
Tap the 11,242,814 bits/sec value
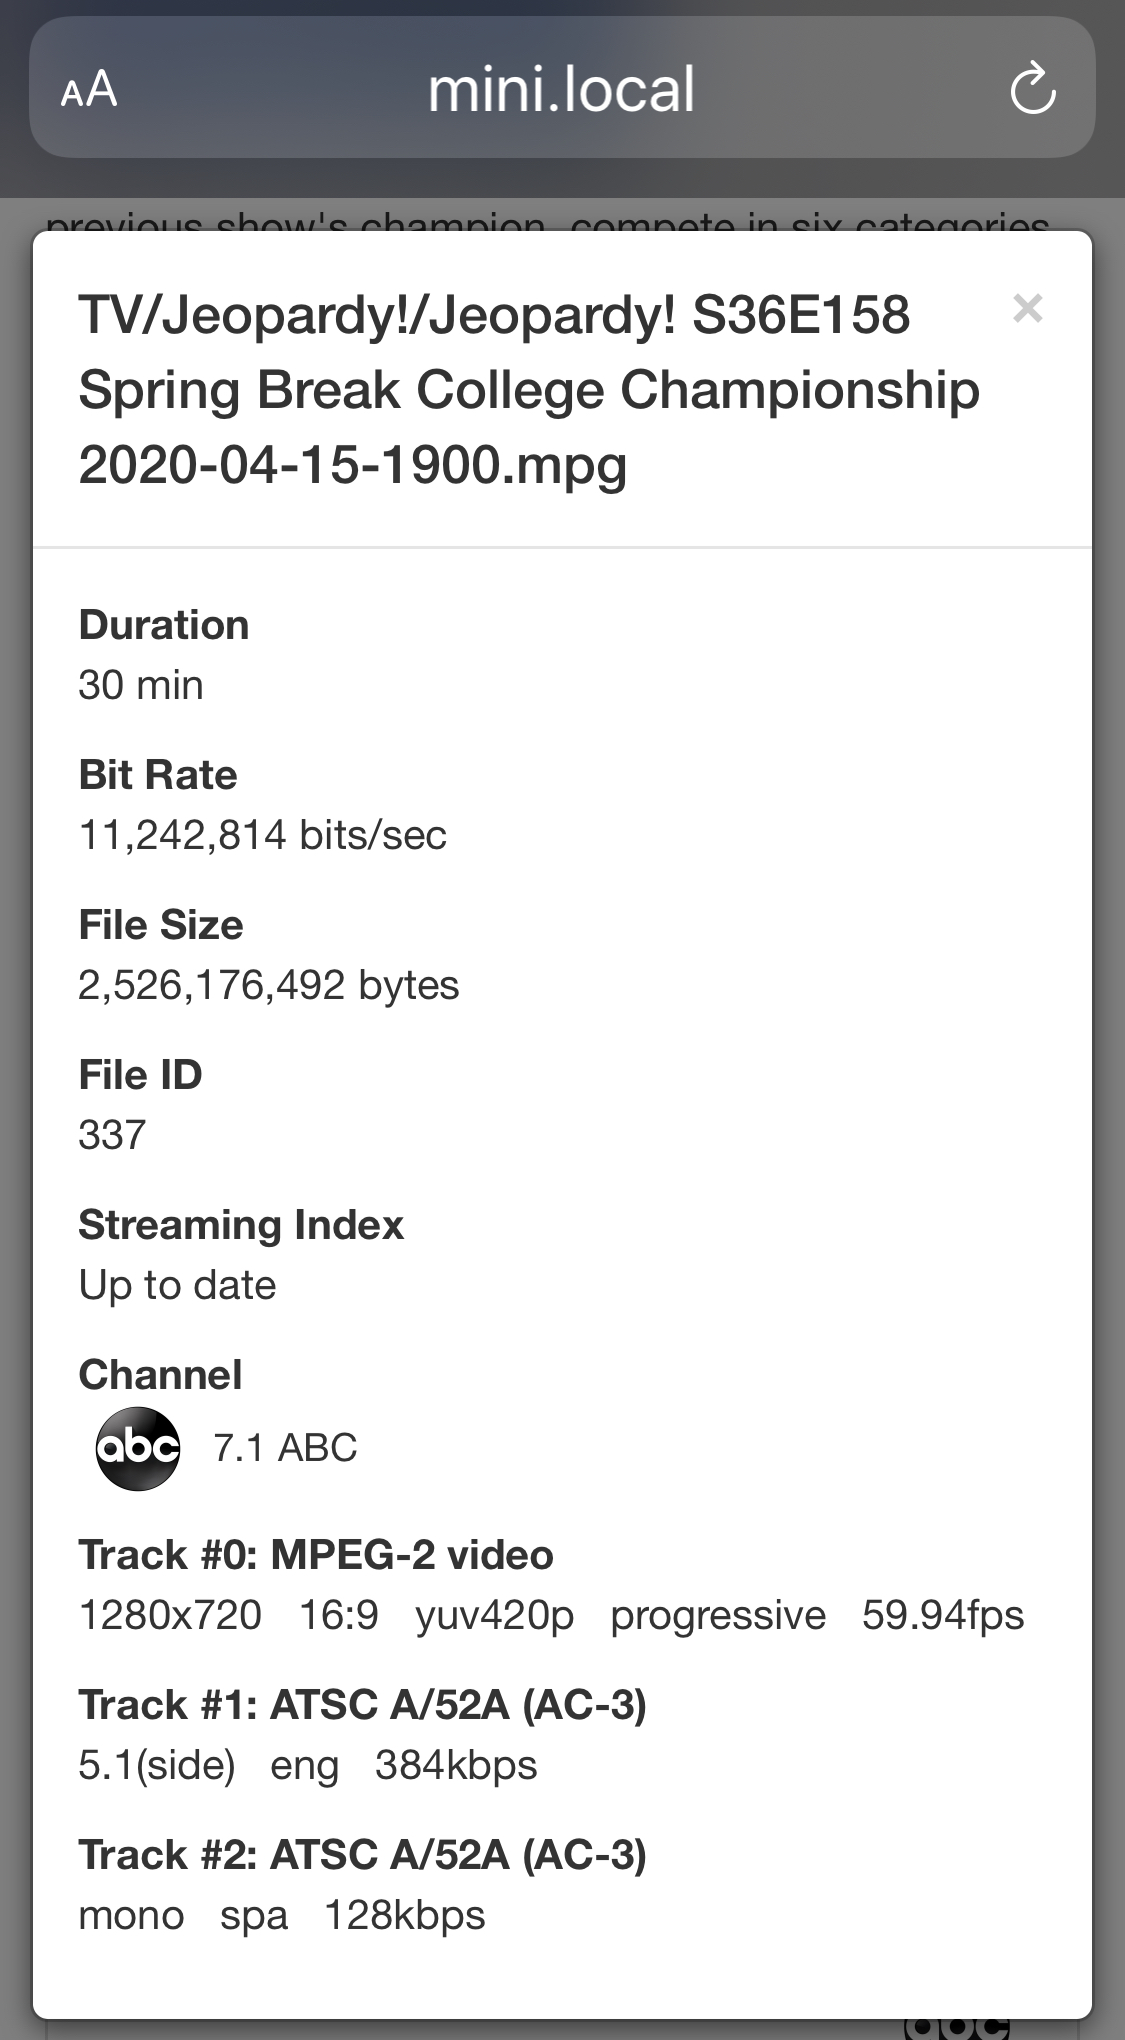click(x=262, y=835)
